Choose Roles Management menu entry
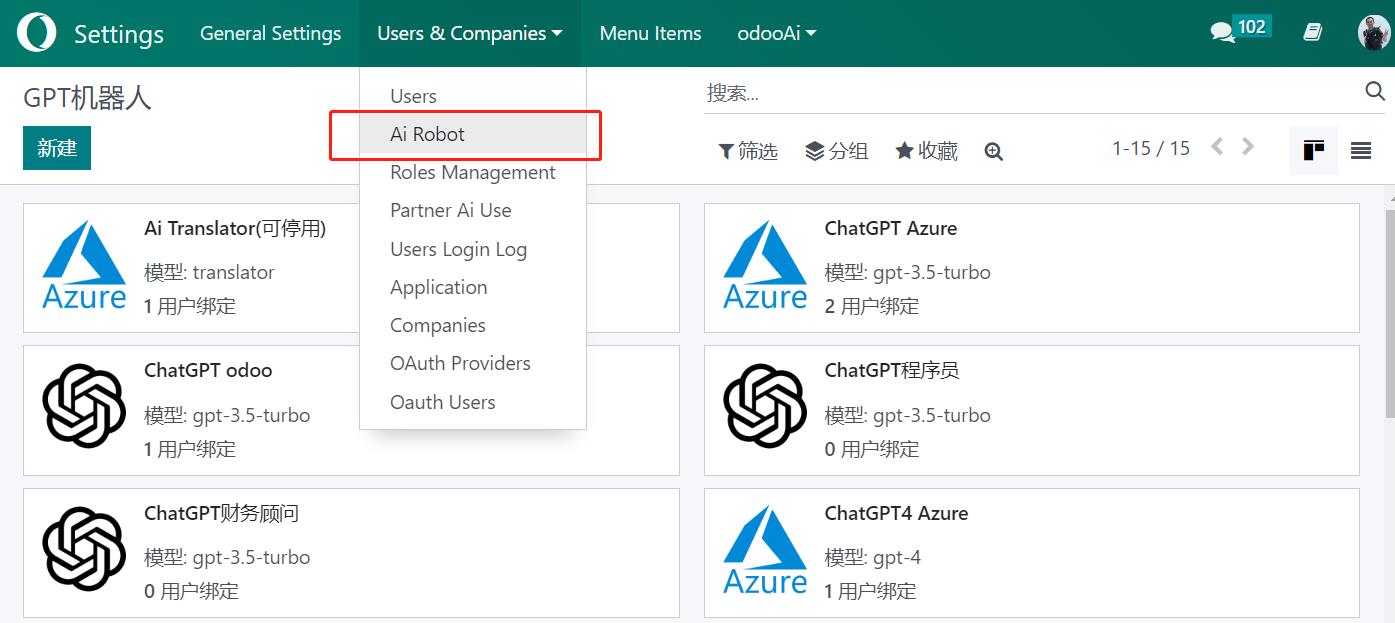This screenshot has height=623, width=1395. (x=472, y=172)
